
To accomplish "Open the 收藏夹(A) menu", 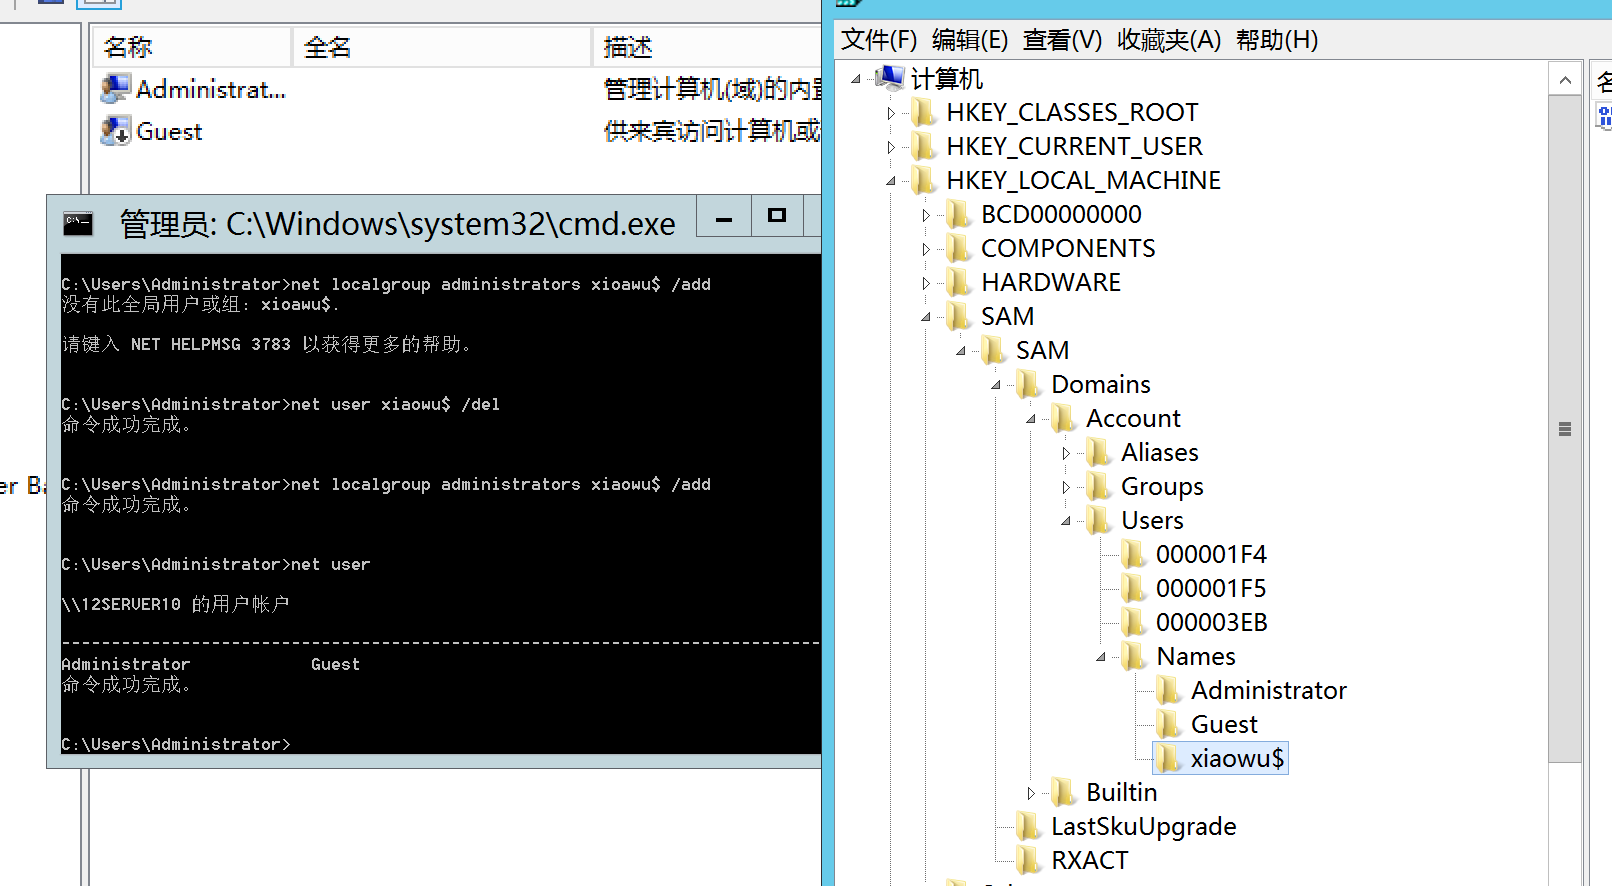I will click(1168, 40).
